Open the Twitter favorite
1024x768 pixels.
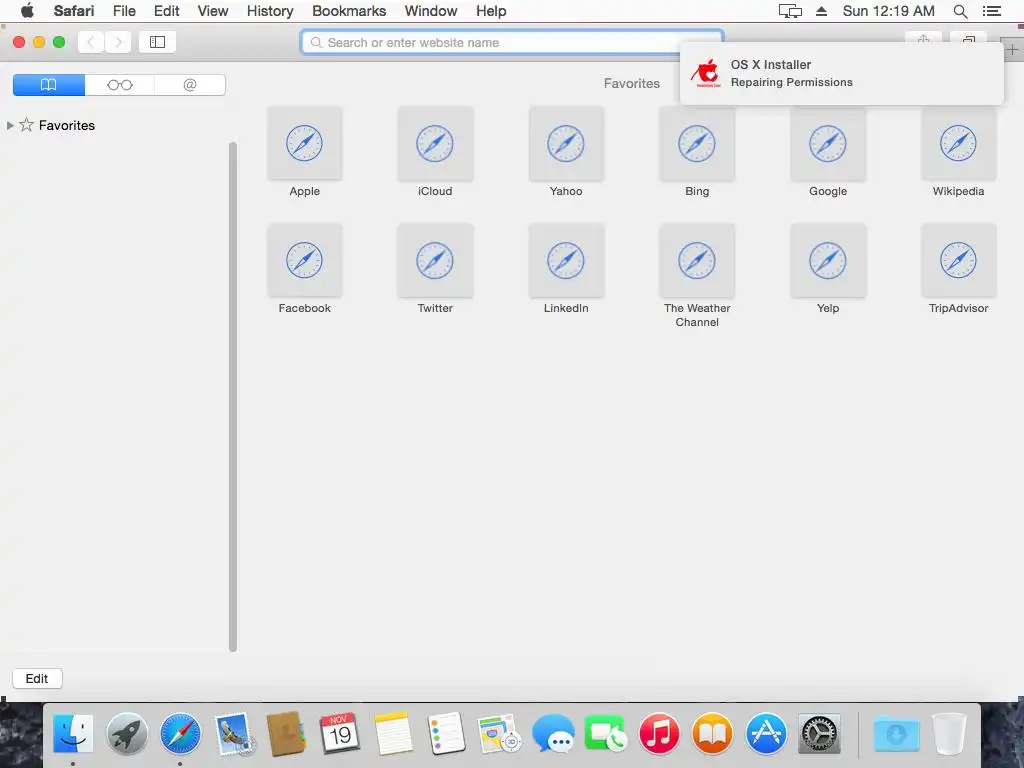tap(435, 261)
